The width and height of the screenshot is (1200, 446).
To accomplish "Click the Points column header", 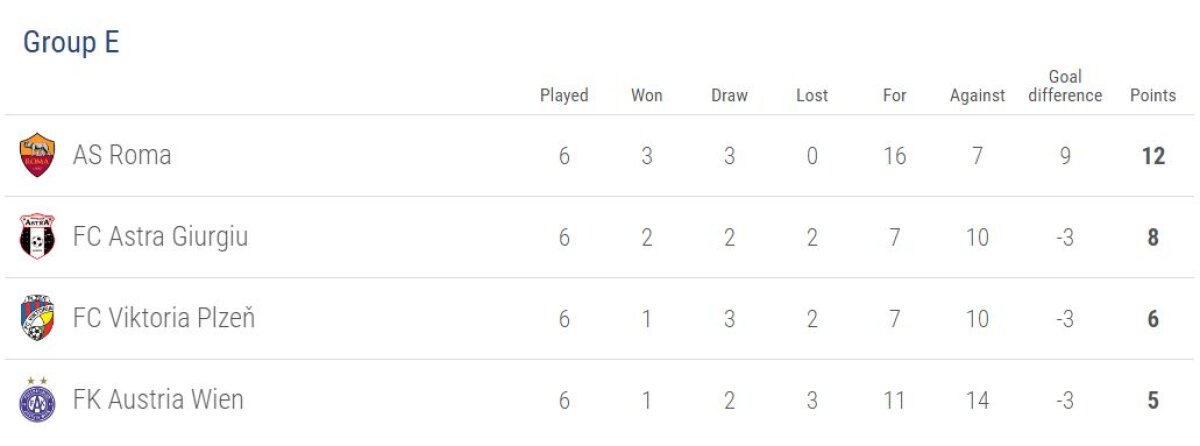I will click(1153, 96).
